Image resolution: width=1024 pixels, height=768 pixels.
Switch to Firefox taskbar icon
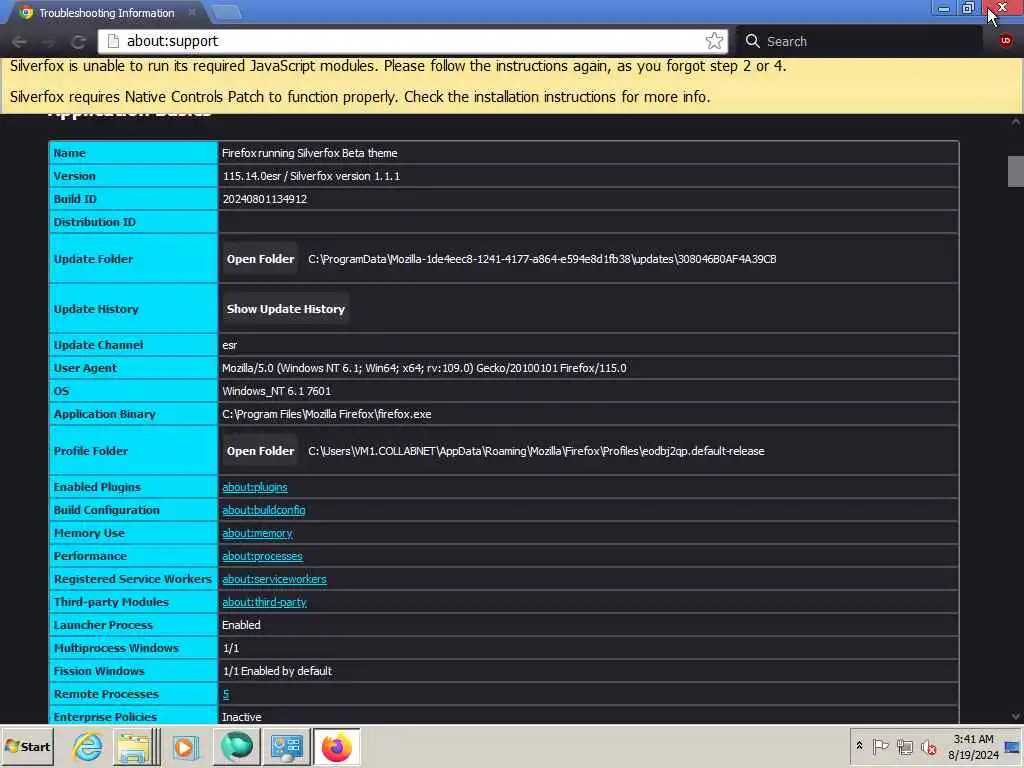(x=336, y=746)
